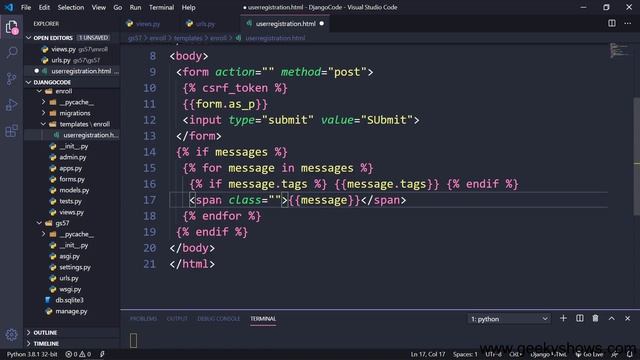This screenshot has height=360, width=640.
Task: Open the 1: python terminal dropdown
Action: click(x=509, y=319)
